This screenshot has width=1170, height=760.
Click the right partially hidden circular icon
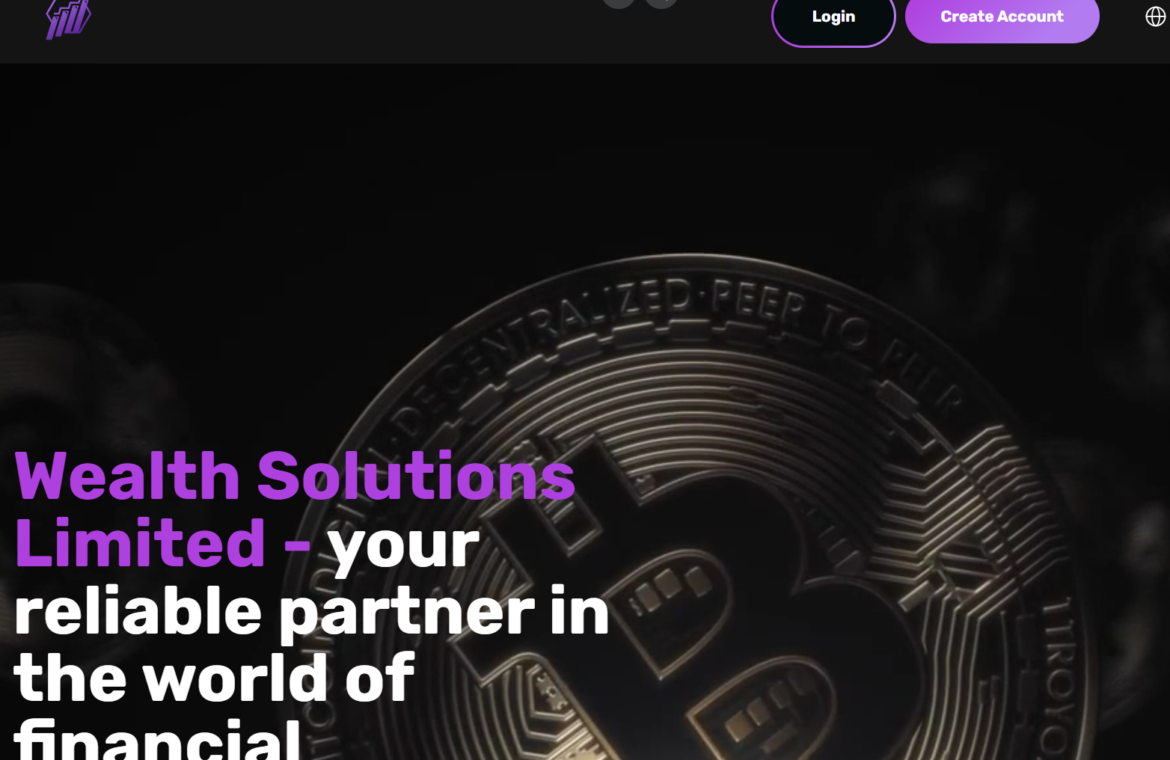point(661,4)
